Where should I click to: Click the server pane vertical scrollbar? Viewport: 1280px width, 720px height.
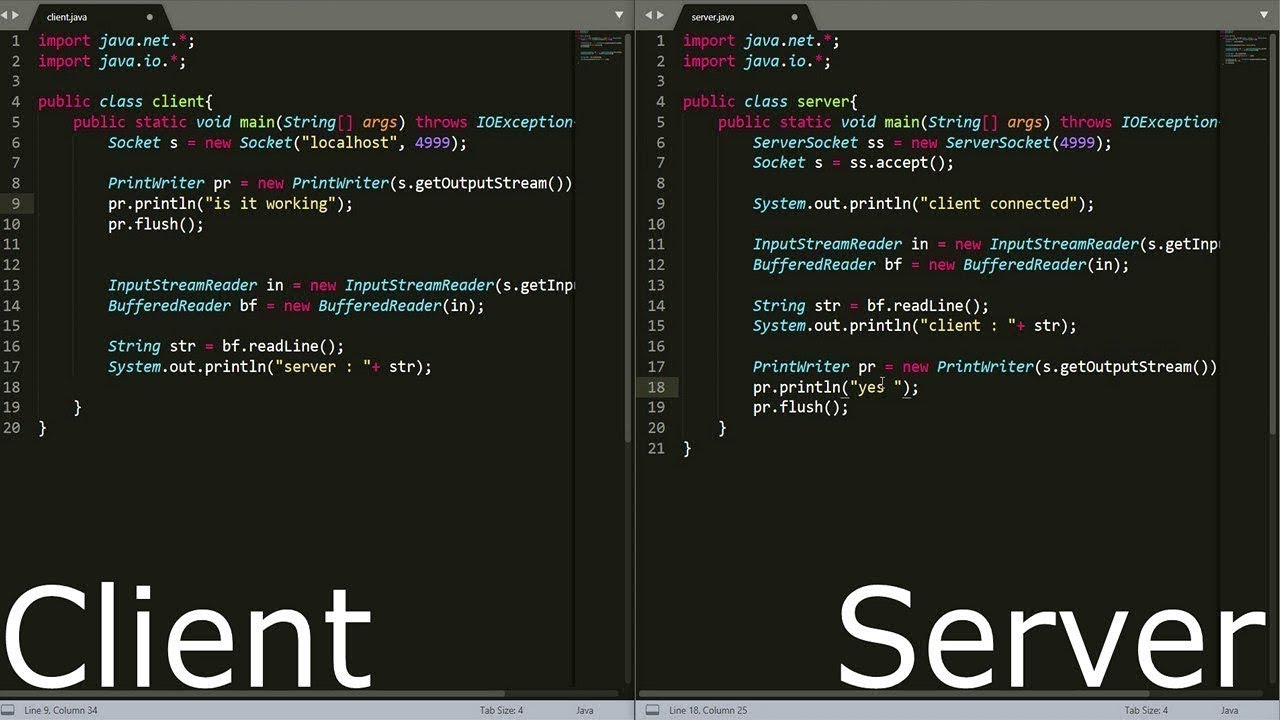click(1273, 235)
